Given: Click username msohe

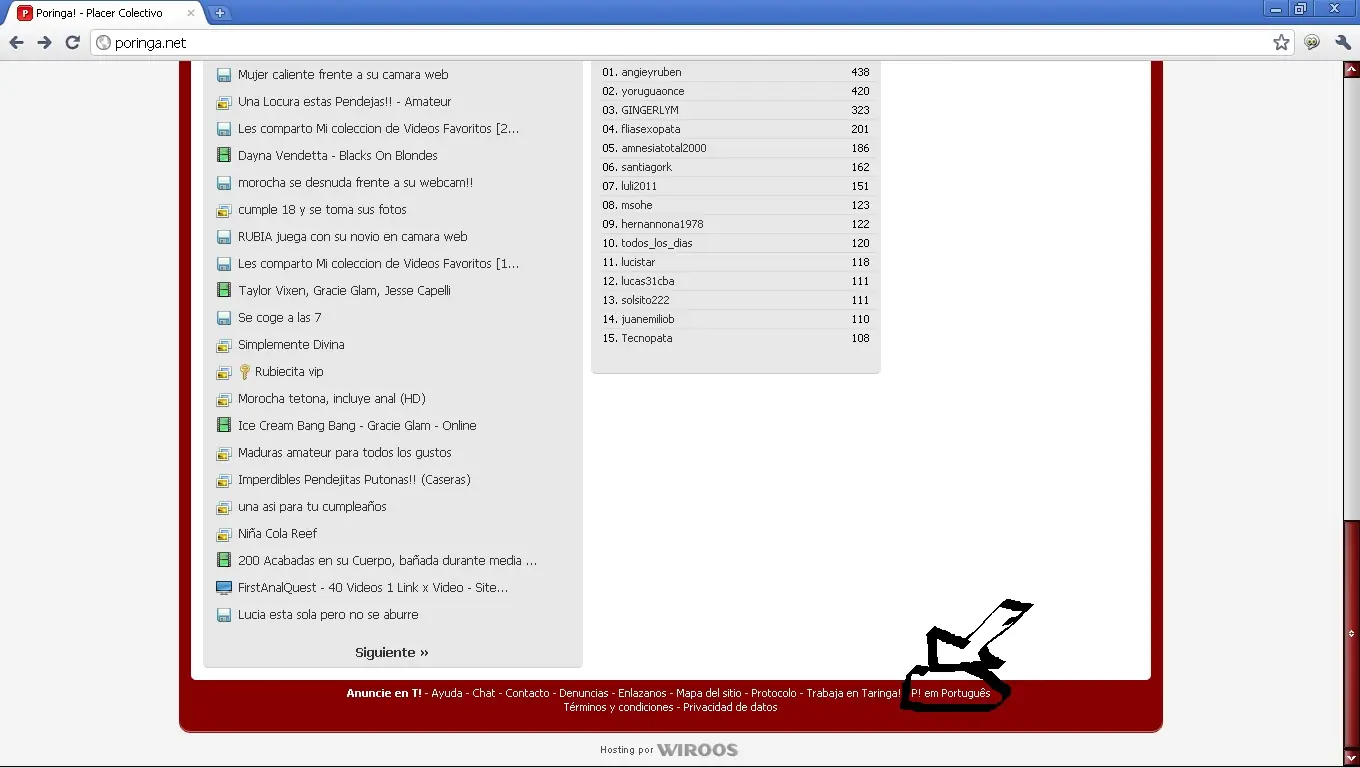Looking at the screenshot, I should pyautogui.click(x=637, y=205).
